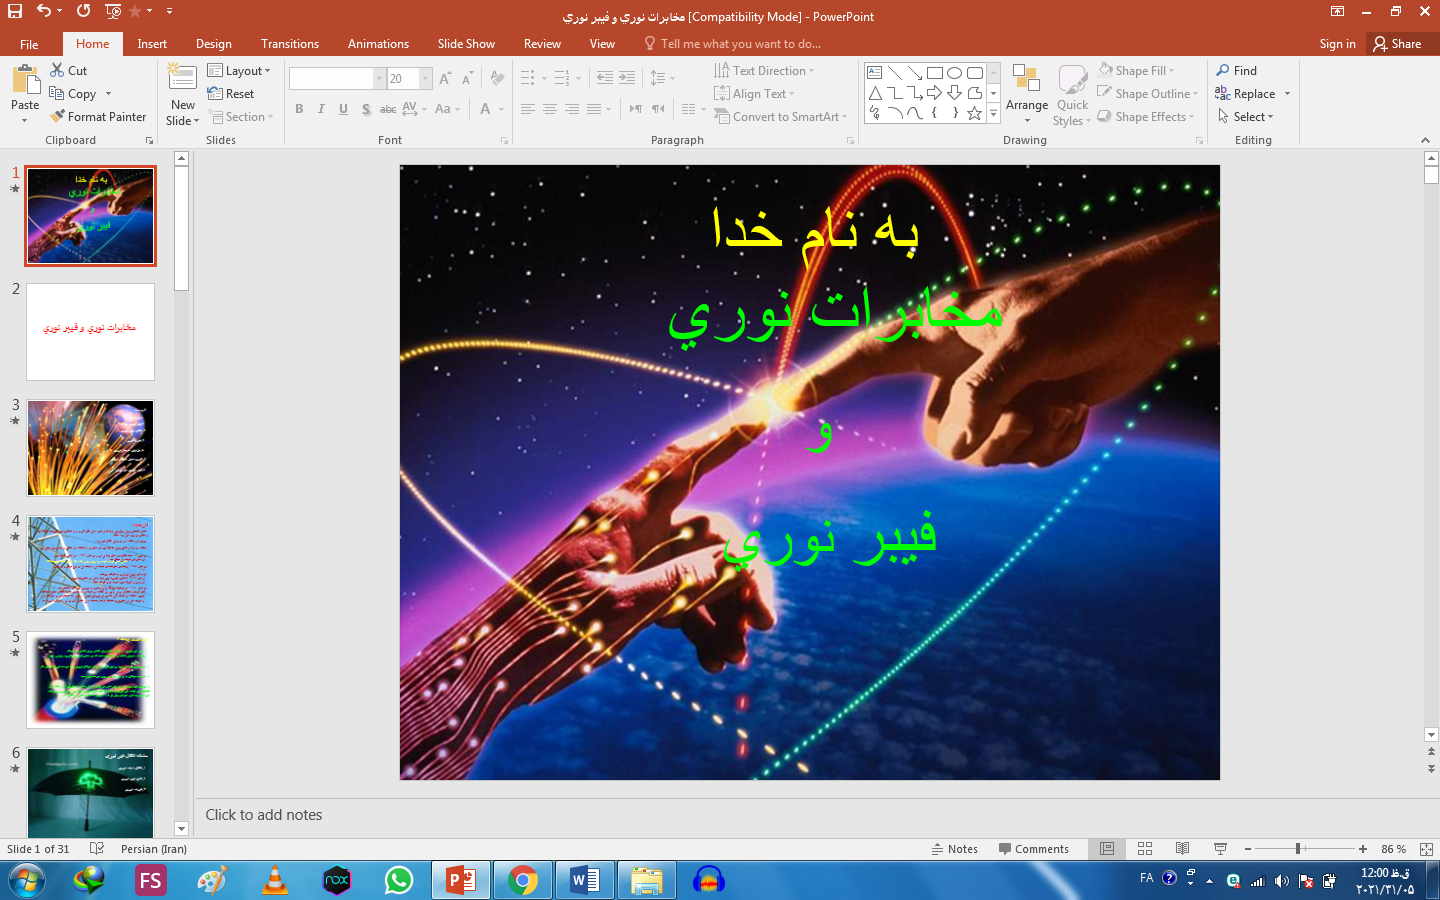1440x900 pixels.
Task: Select slide 3 thumbnail with fiber optics
Action: click(x=90, y=448)
